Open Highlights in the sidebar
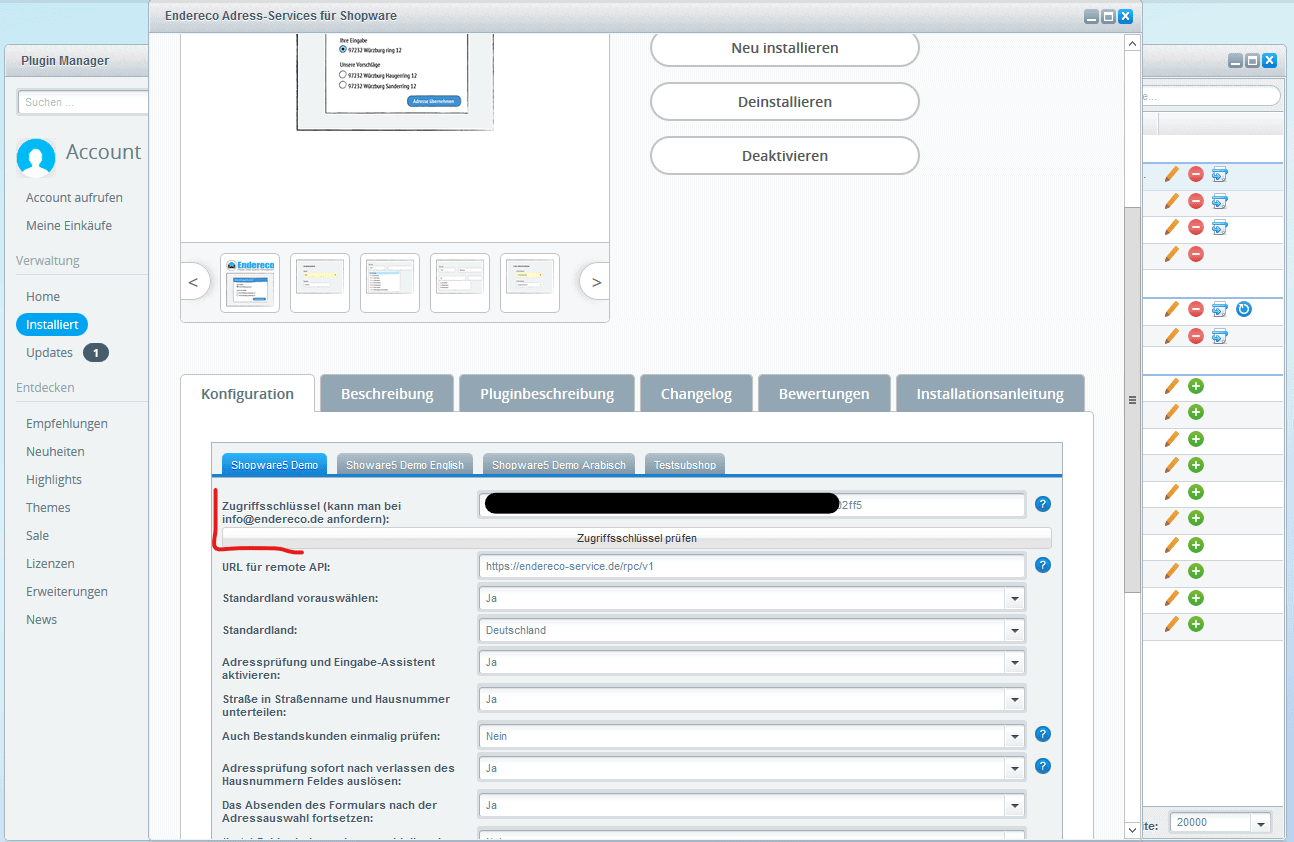 coord(54,480)
